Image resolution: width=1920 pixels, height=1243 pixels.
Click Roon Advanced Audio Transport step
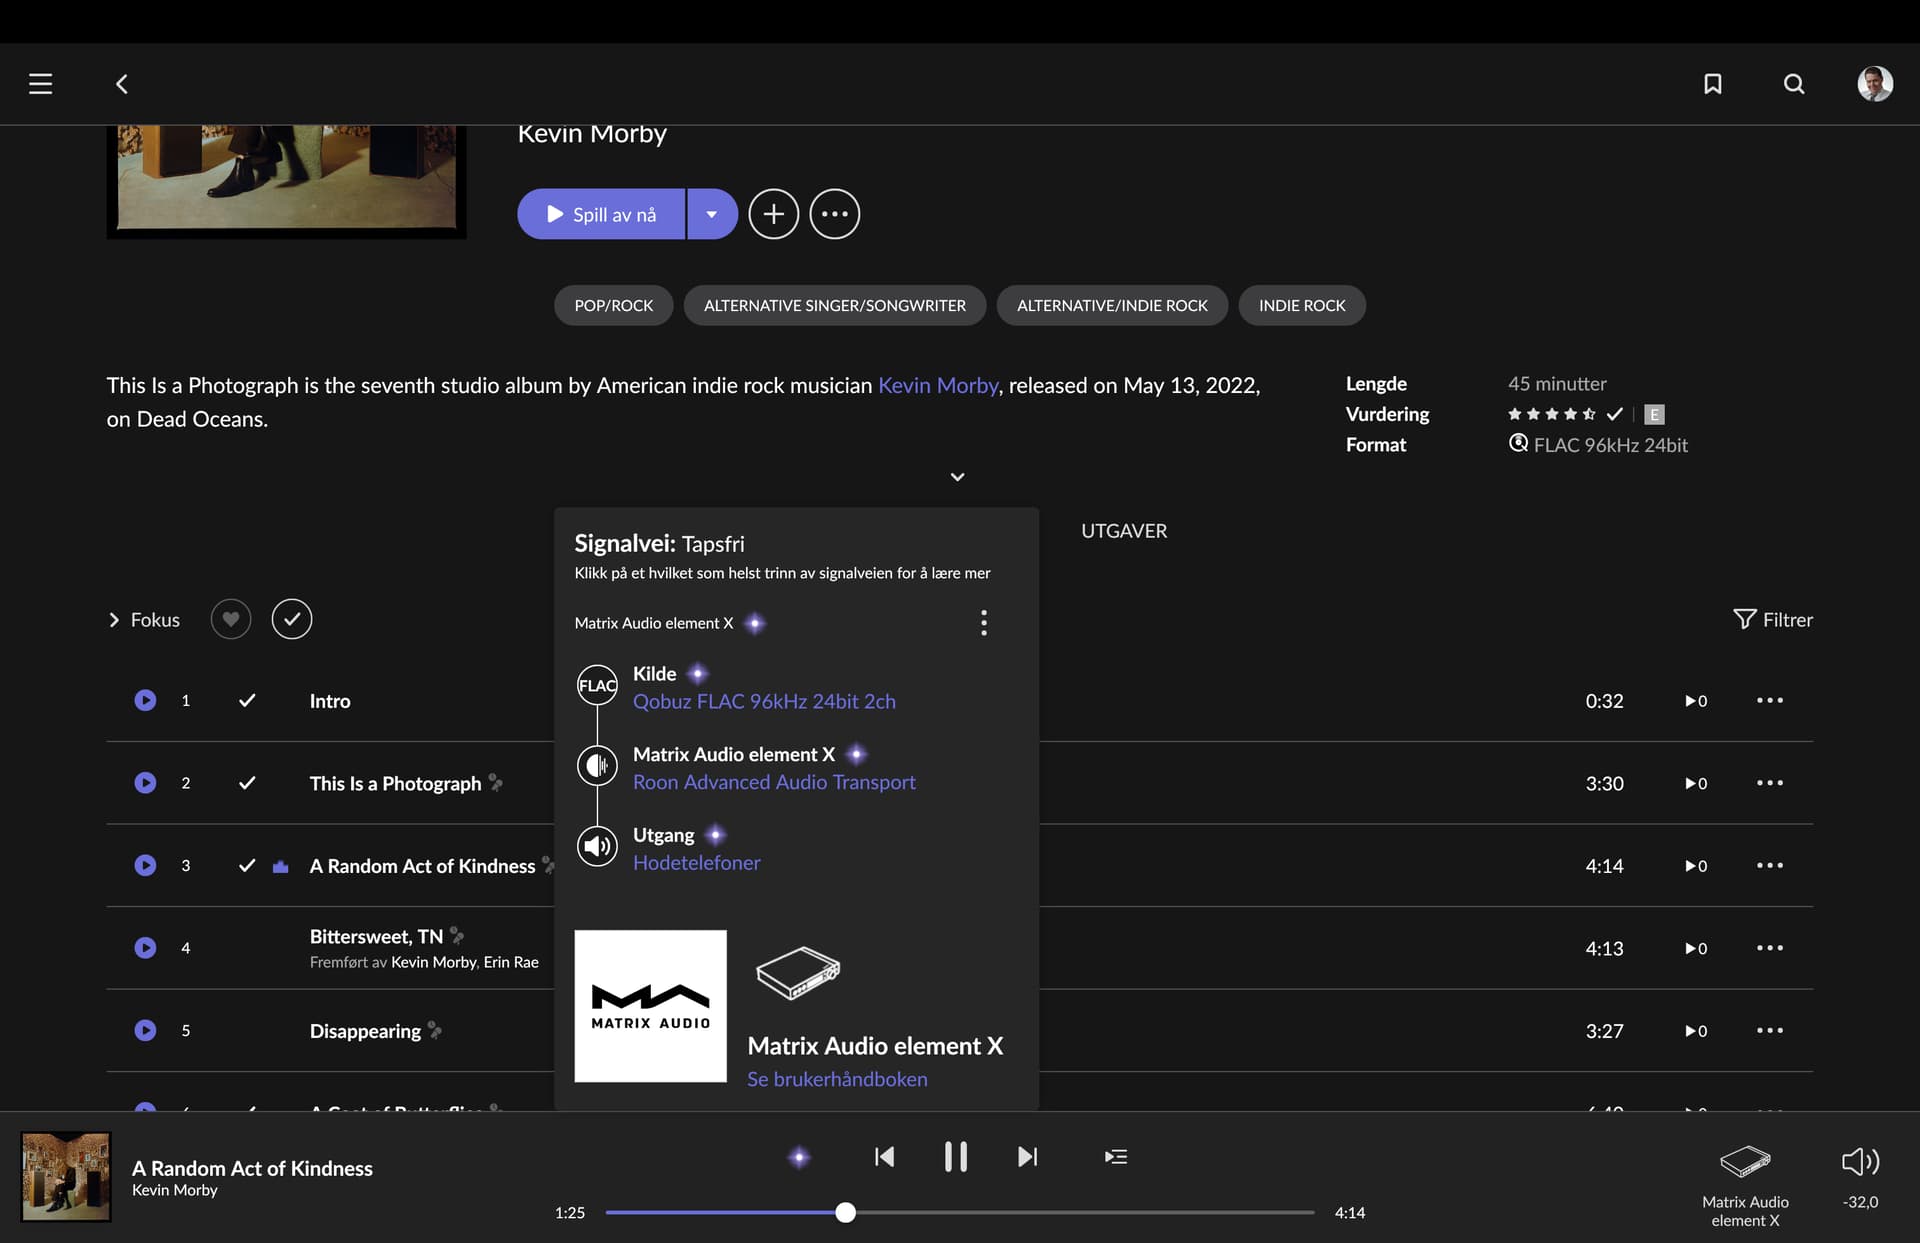click(x=774, y=782)
